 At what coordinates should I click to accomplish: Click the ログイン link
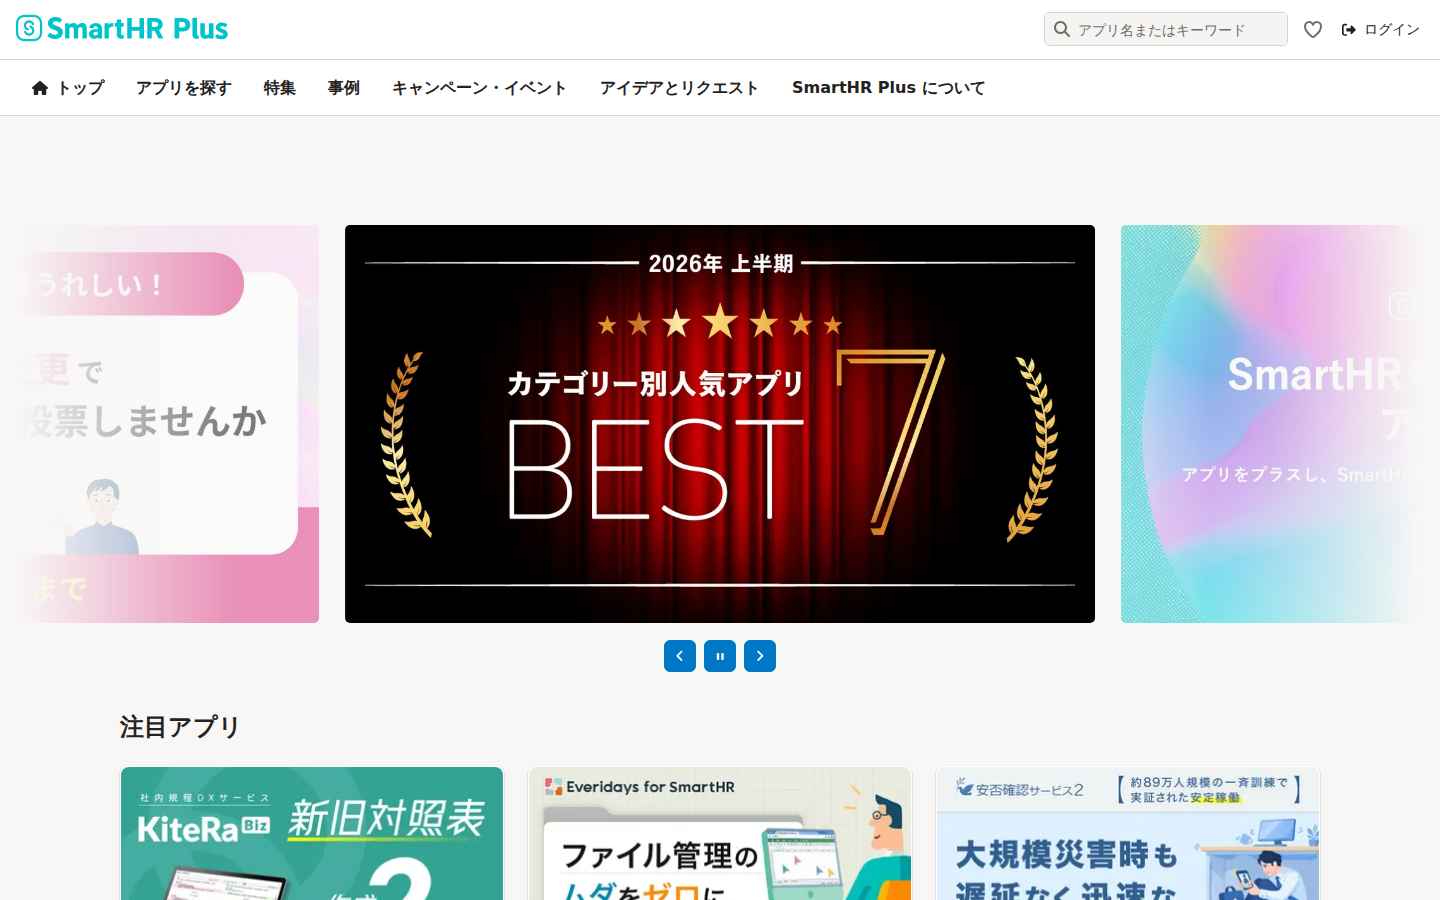1381,30
